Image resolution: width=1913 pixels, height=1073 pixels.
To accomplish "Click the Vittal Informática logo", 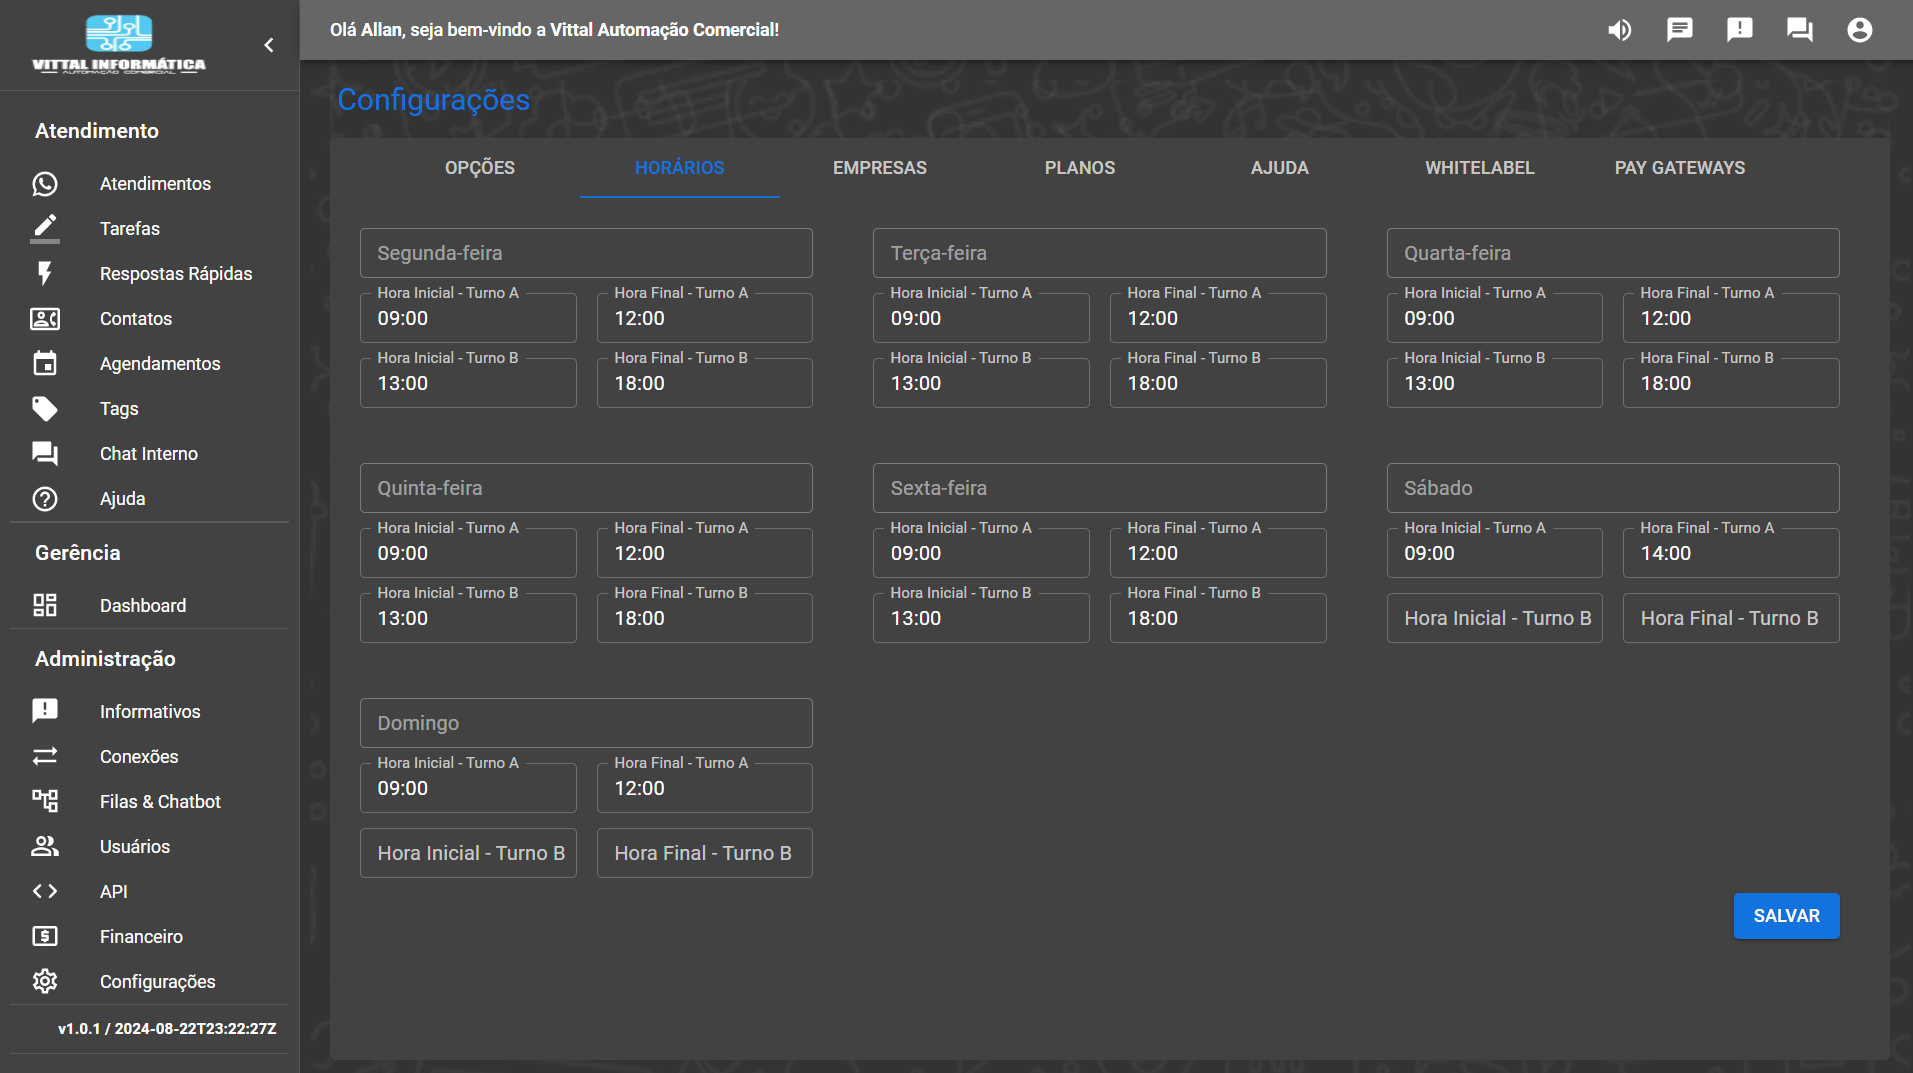I will coord(119,45).
